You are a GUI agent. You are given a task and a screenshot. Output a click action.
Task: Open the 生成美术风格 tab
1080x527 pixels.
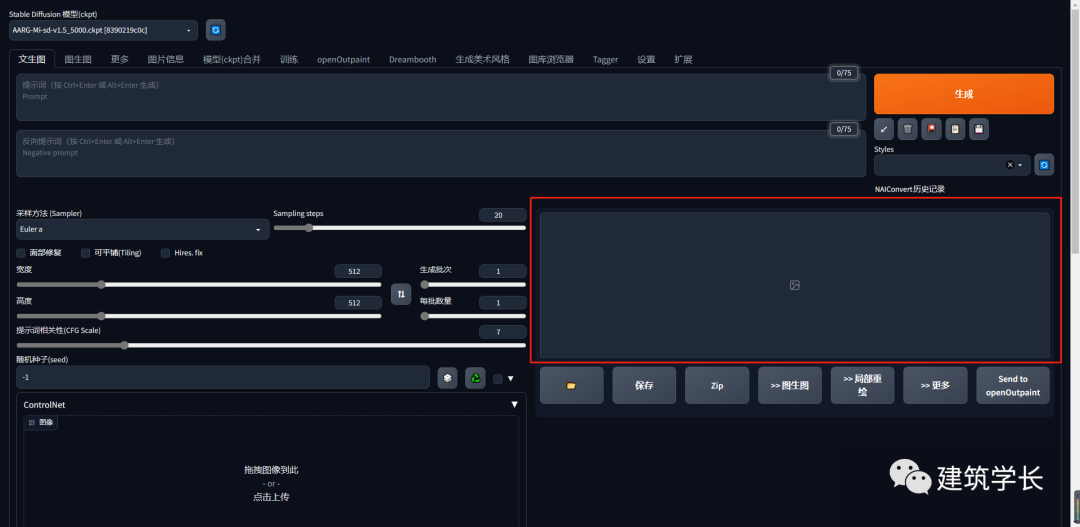click(482, 59)
